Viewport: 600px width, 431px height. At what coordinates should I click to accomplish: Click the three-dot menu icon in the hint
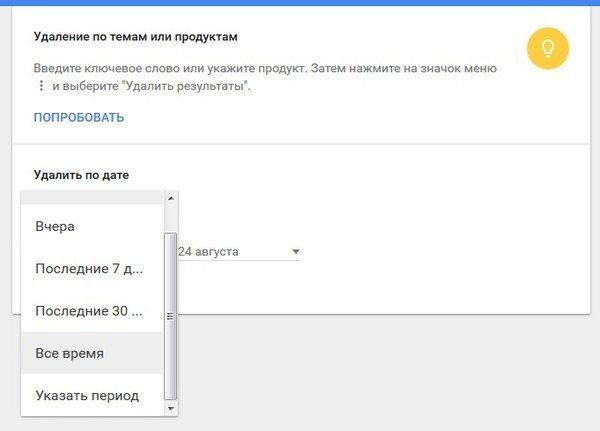coord(41,86)
